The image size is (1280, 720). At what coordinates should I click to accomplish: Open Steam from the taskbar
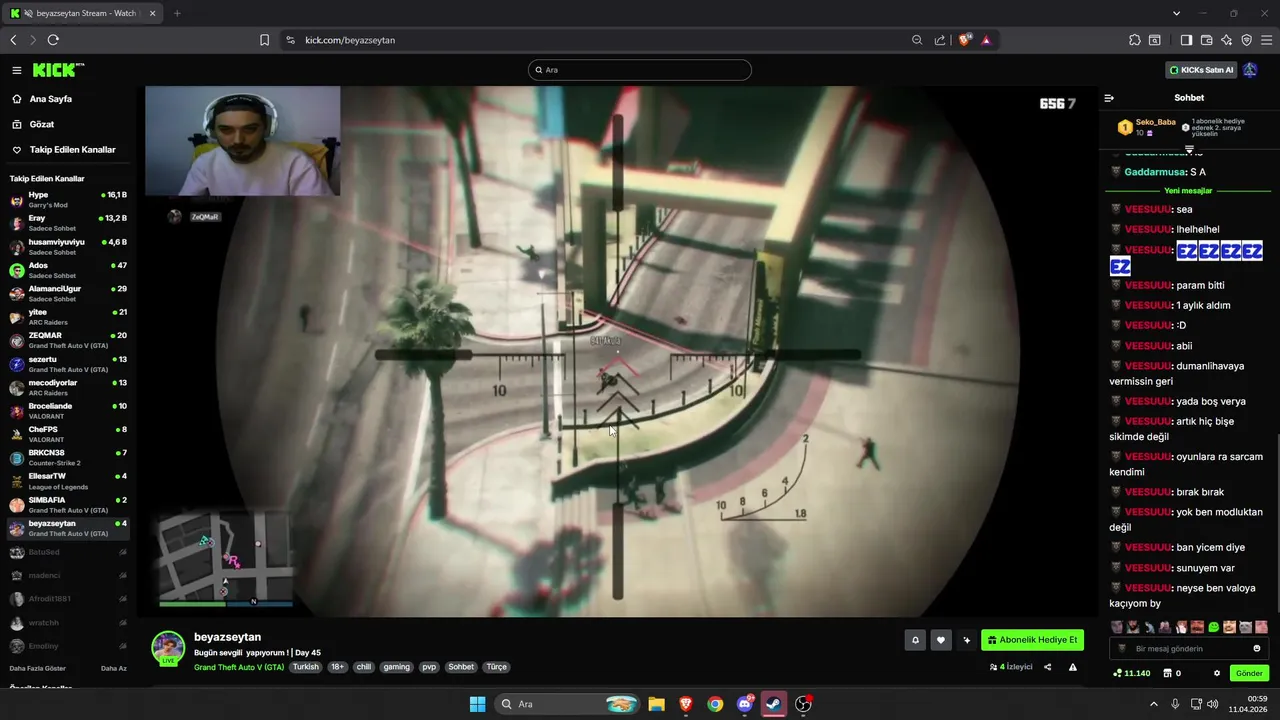[x=773, y=704]
